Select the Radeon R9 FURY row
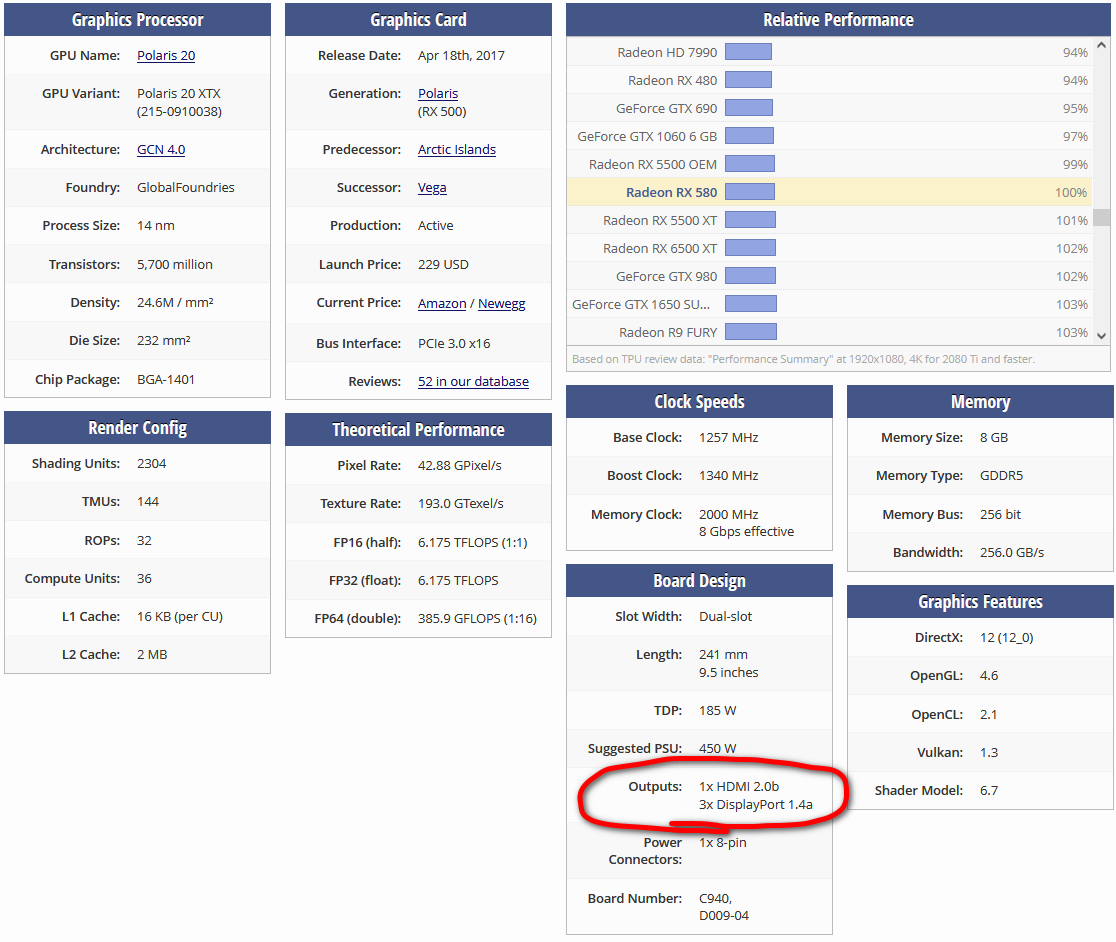Viewport: 1116px width, 942px height. [x=829, y=332]
